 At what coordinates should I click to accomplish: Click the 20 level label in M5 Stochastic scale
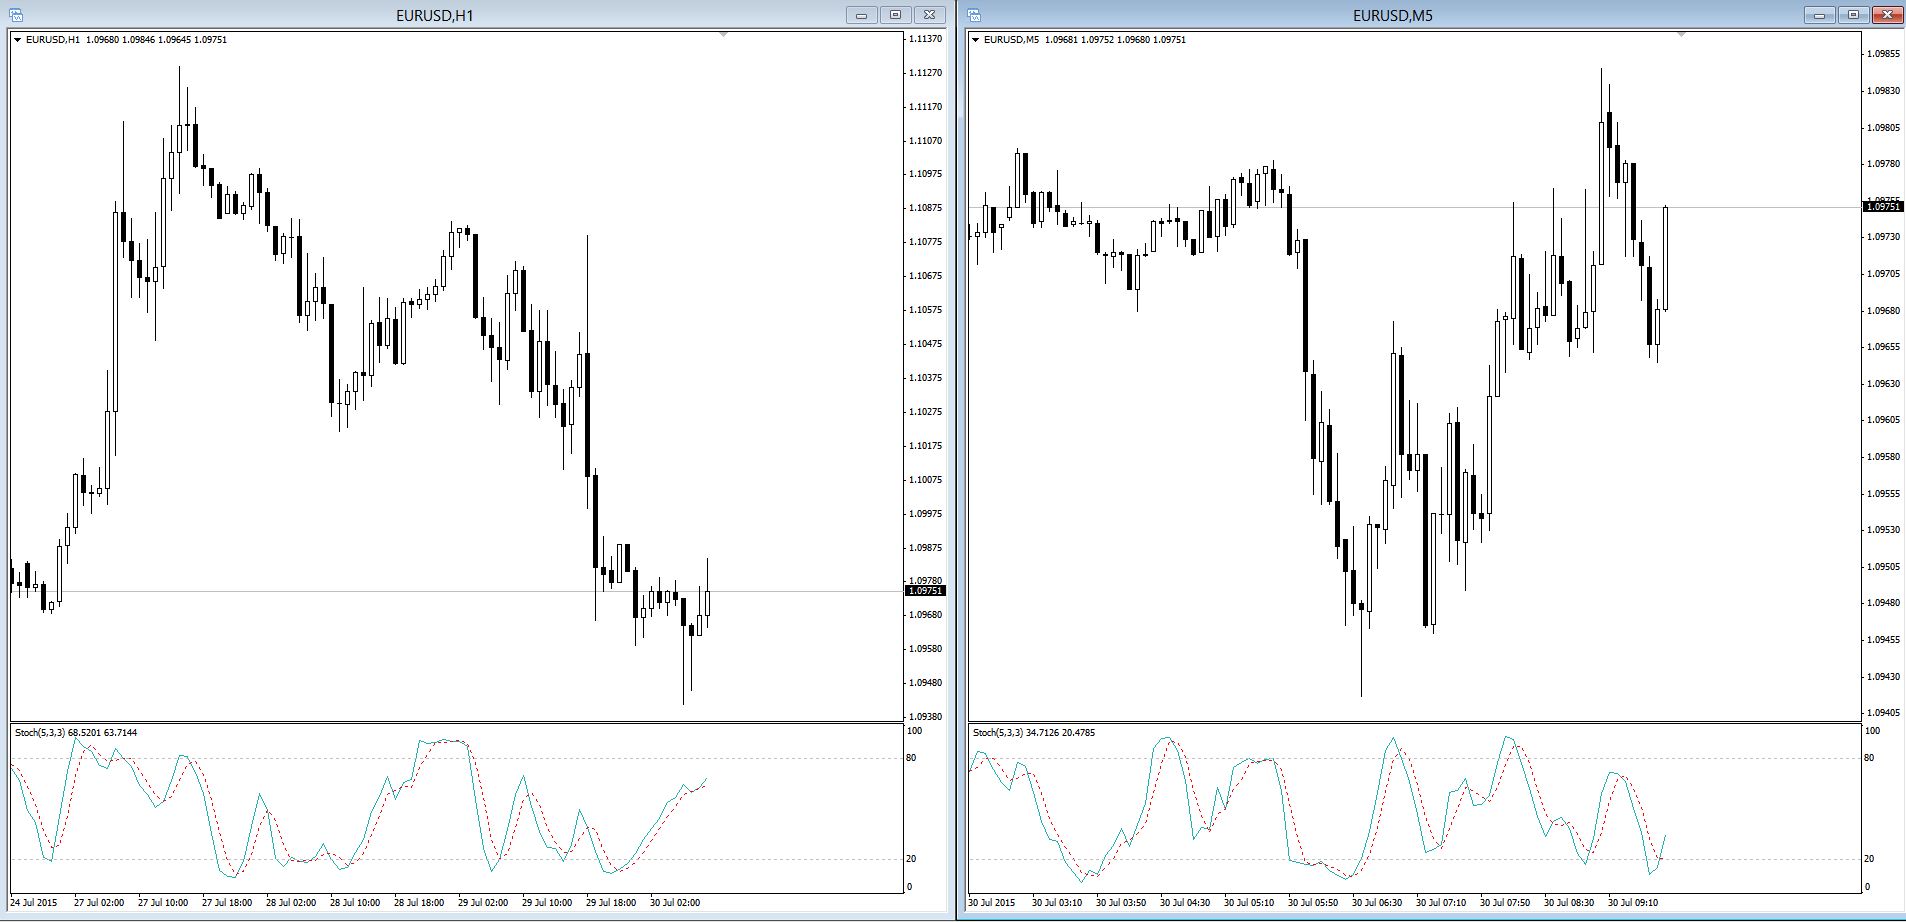pos(1869,859)
